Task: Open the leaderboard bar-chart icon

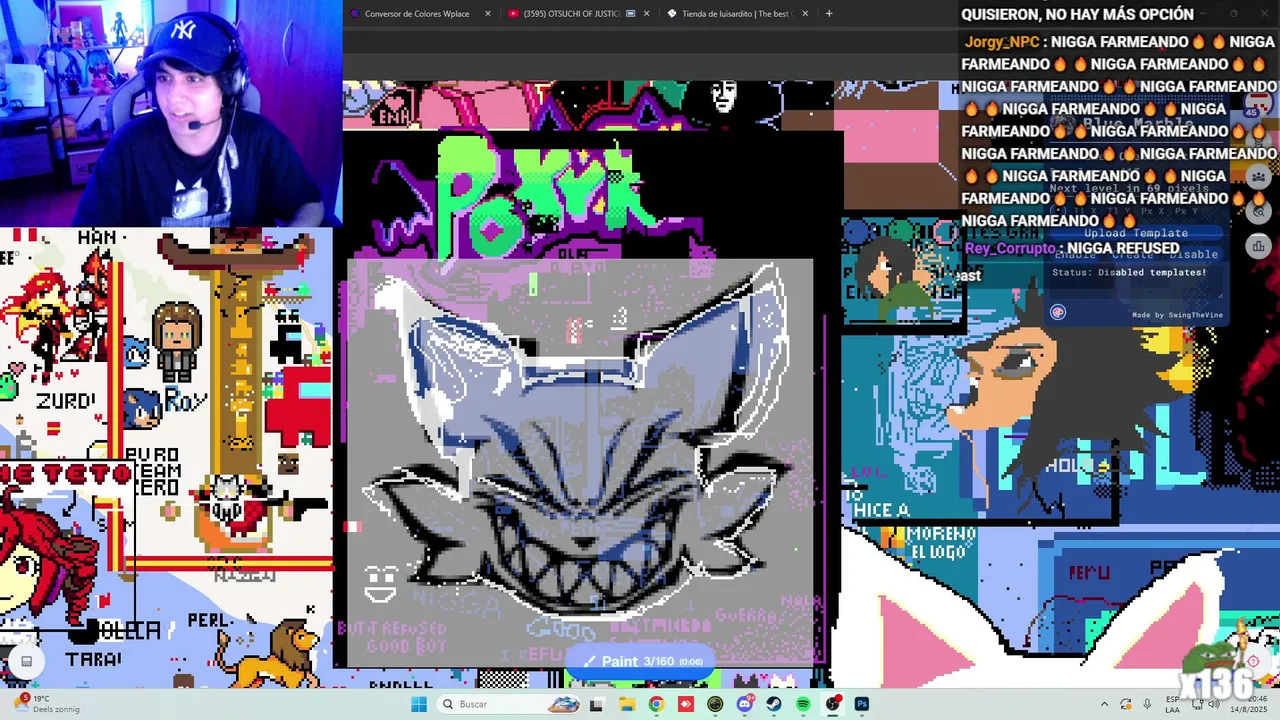Action: pyautogui.click(x=1259, y=246)
